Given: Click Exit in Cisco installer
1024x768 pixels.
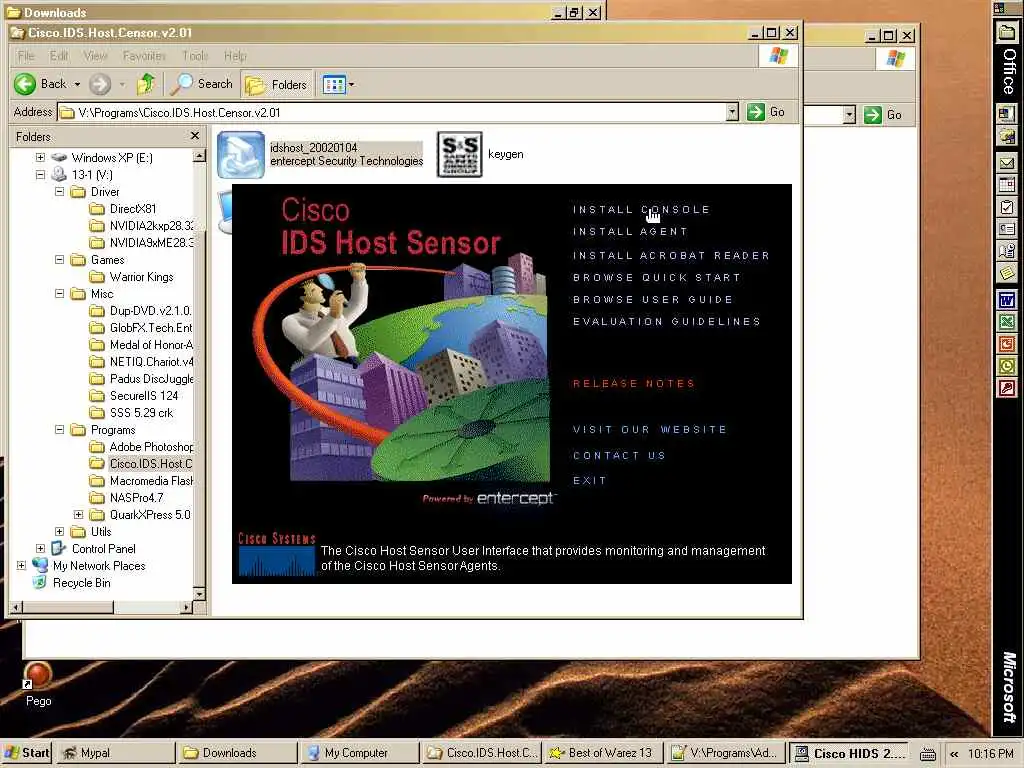Looking at the screenshot, I should [590, 480].
